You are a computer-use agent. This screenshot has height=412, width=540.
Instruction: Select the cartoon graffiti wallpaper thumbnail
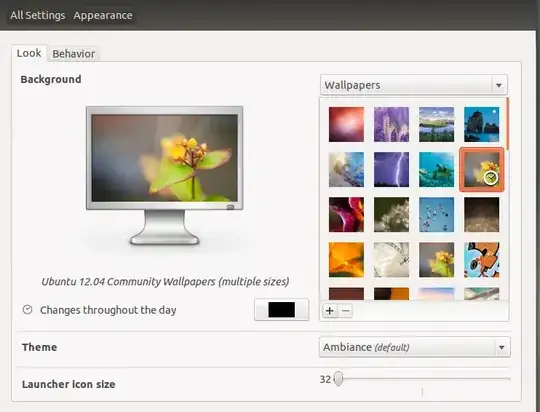coord(481,260)
